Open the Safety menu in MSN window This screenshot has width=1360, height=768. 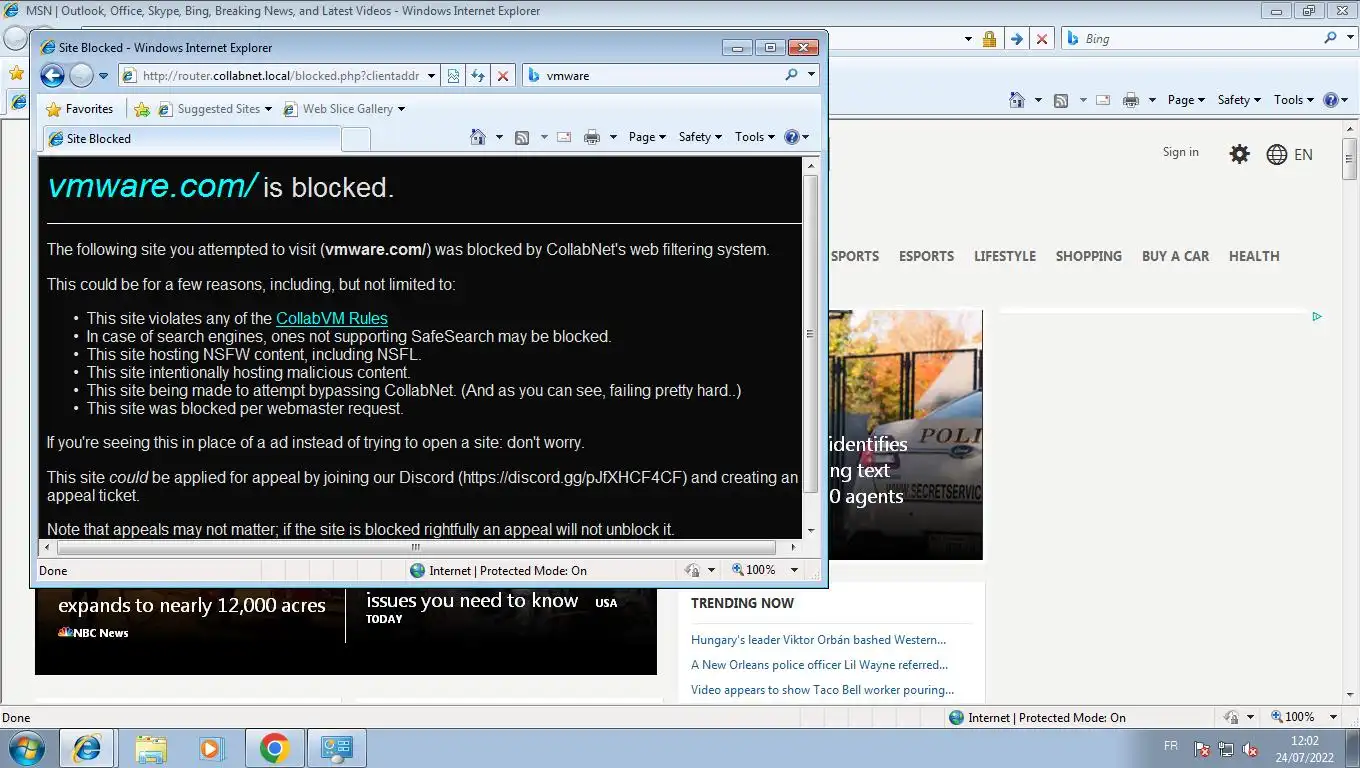pos(1239,100)
